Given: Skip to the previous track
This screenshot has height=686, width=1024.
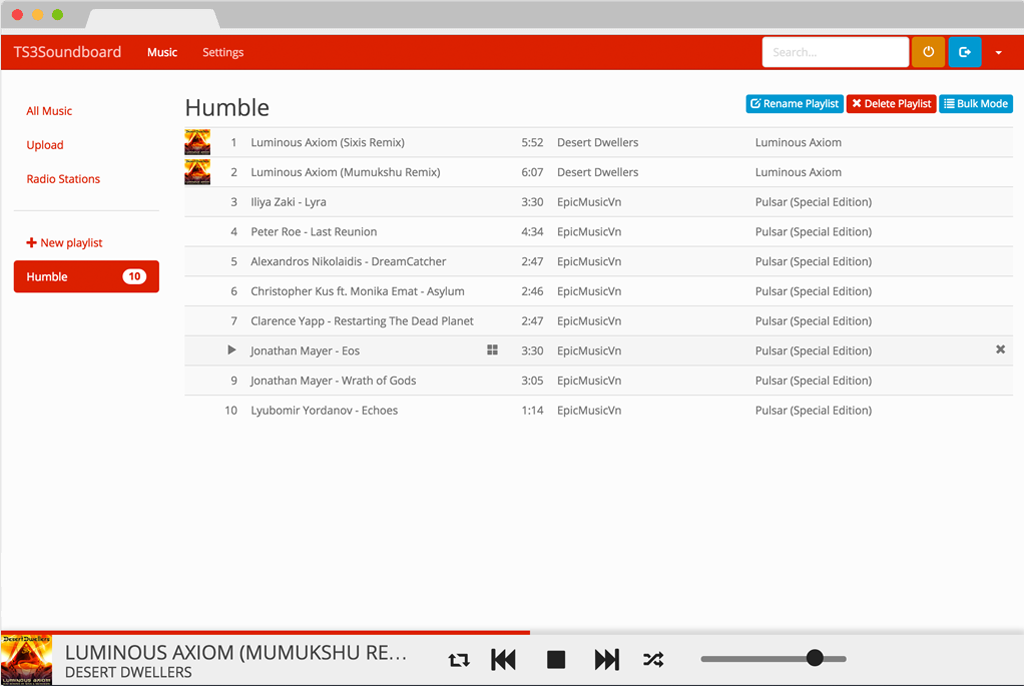Looking at the screenshot, I should (x=504, y=660).
